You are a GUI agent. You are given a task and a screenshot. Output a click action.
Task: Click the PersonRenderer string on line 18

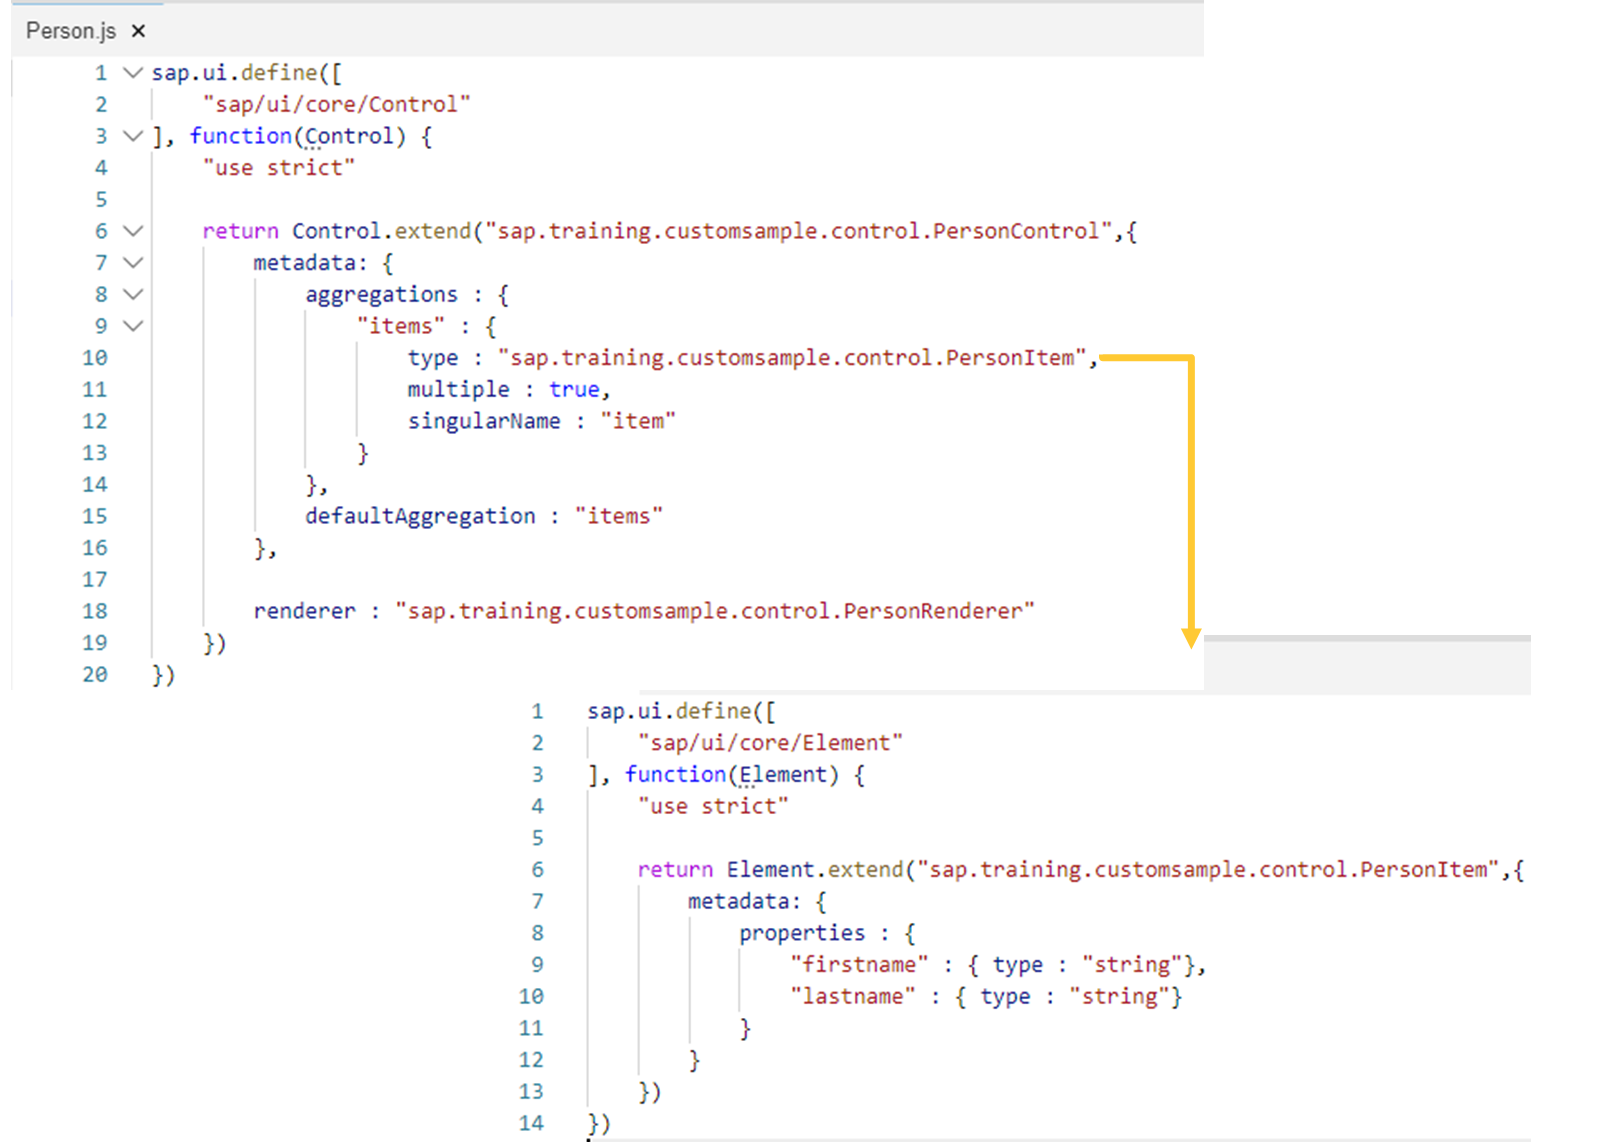tap(715, 611)
